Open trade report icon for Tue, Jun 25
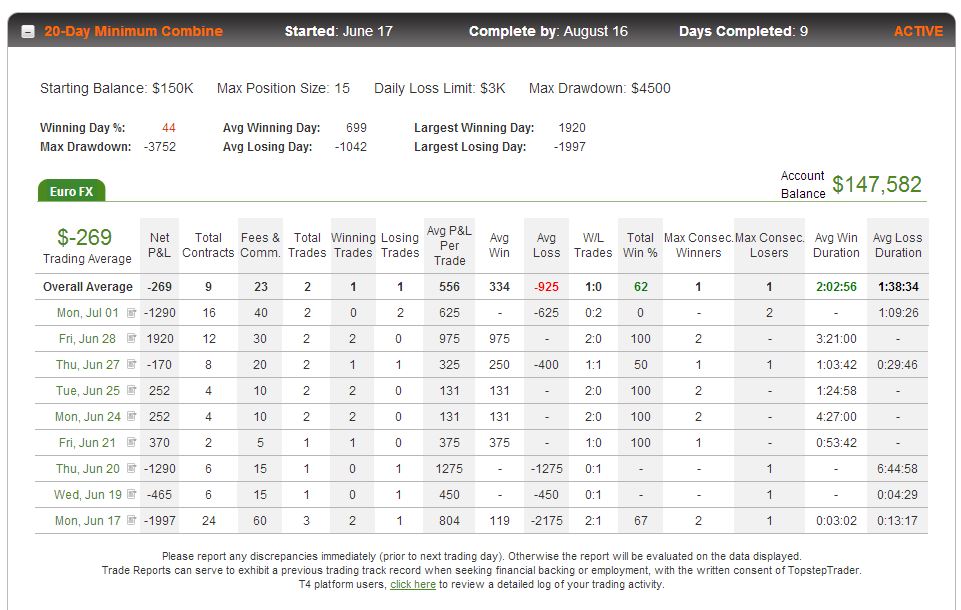The width and height of the screenshot is (961, 610). tap(131, 390)
